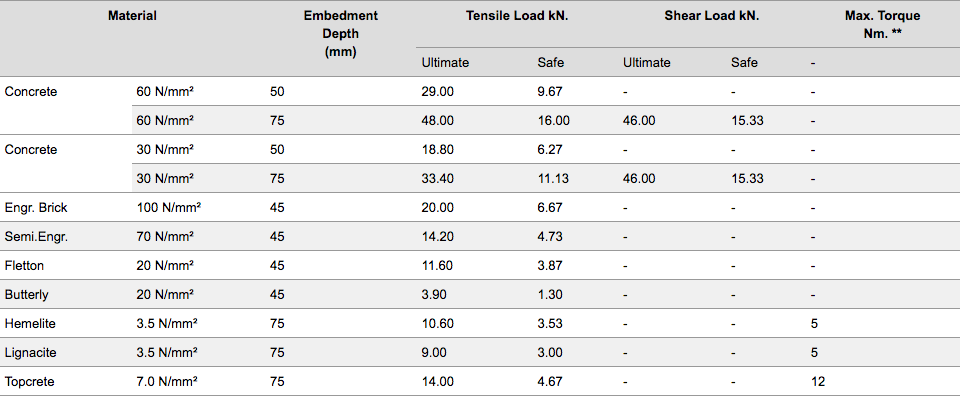Click the 33.40 ultimate tensile value
Image resolution: width=960 pixels, height=396 pixels.
tap(438, 179)
